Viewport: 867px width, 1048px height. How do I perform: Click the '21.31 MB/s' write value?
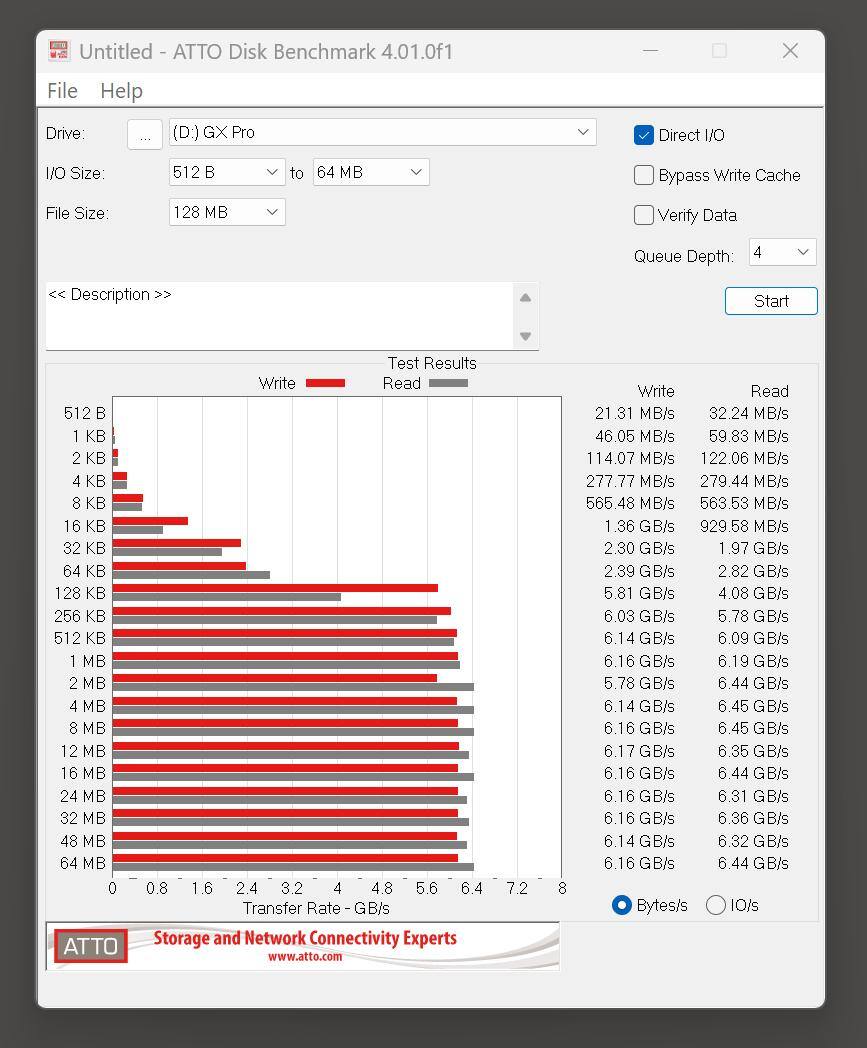click(634, 413)
